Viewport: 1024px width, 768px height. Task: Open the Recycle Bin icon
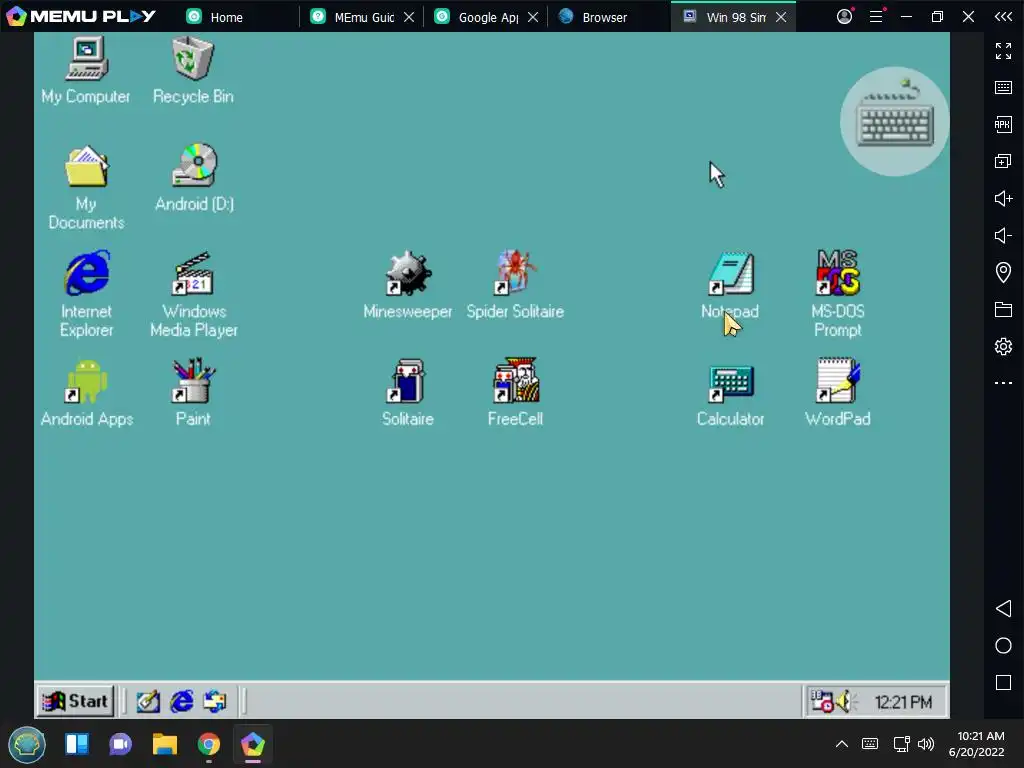tap(193, 71)
